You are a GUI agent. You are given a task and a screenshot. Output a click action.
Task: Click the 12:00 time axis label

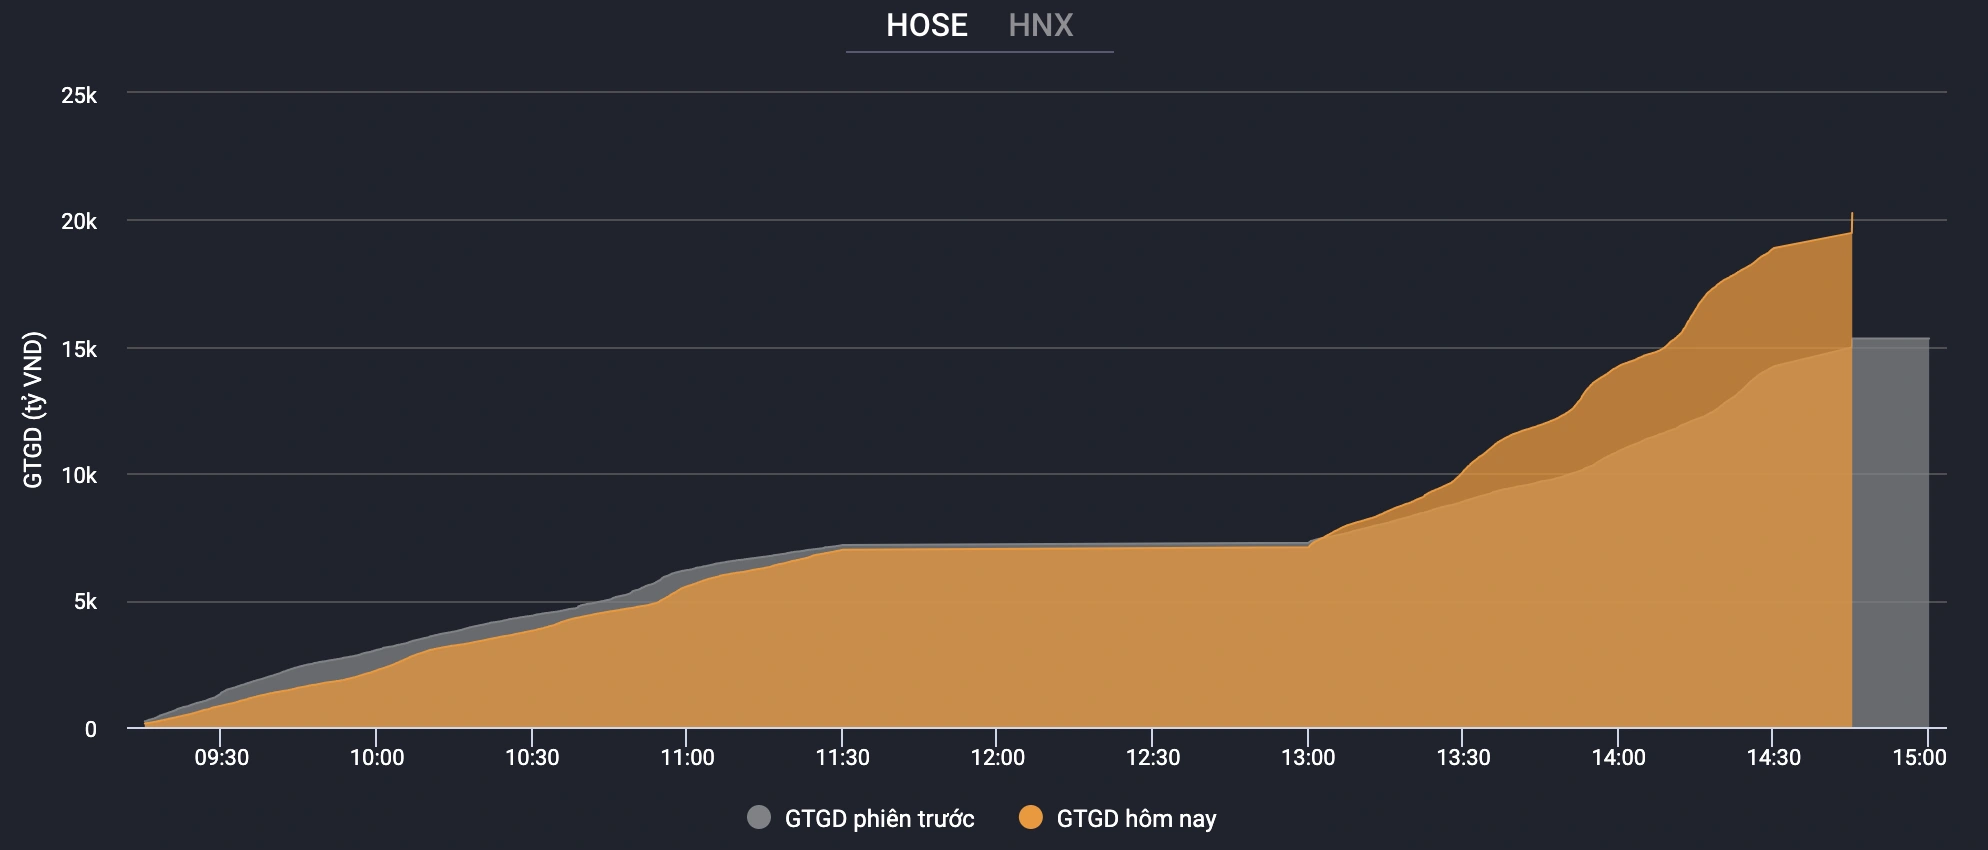click(998, 757)
